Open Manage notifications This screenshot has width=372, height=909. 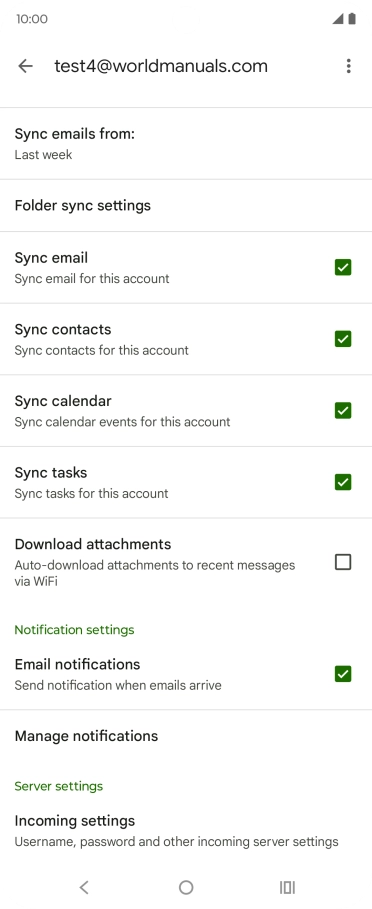[186, 736]
